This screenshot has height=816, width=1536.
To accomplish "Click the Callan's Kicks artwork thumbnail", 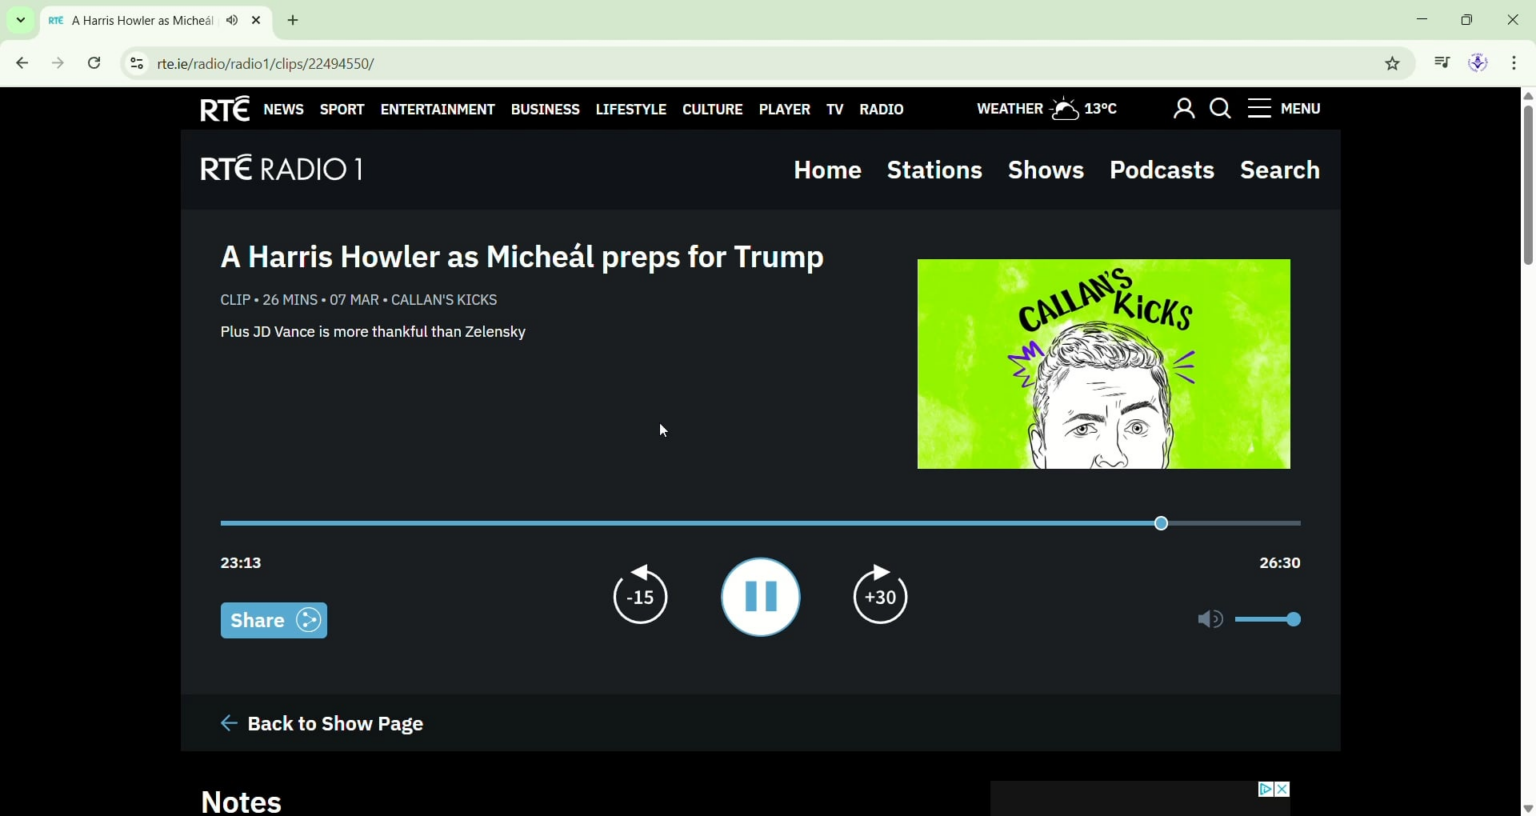I will point(1104,364).
